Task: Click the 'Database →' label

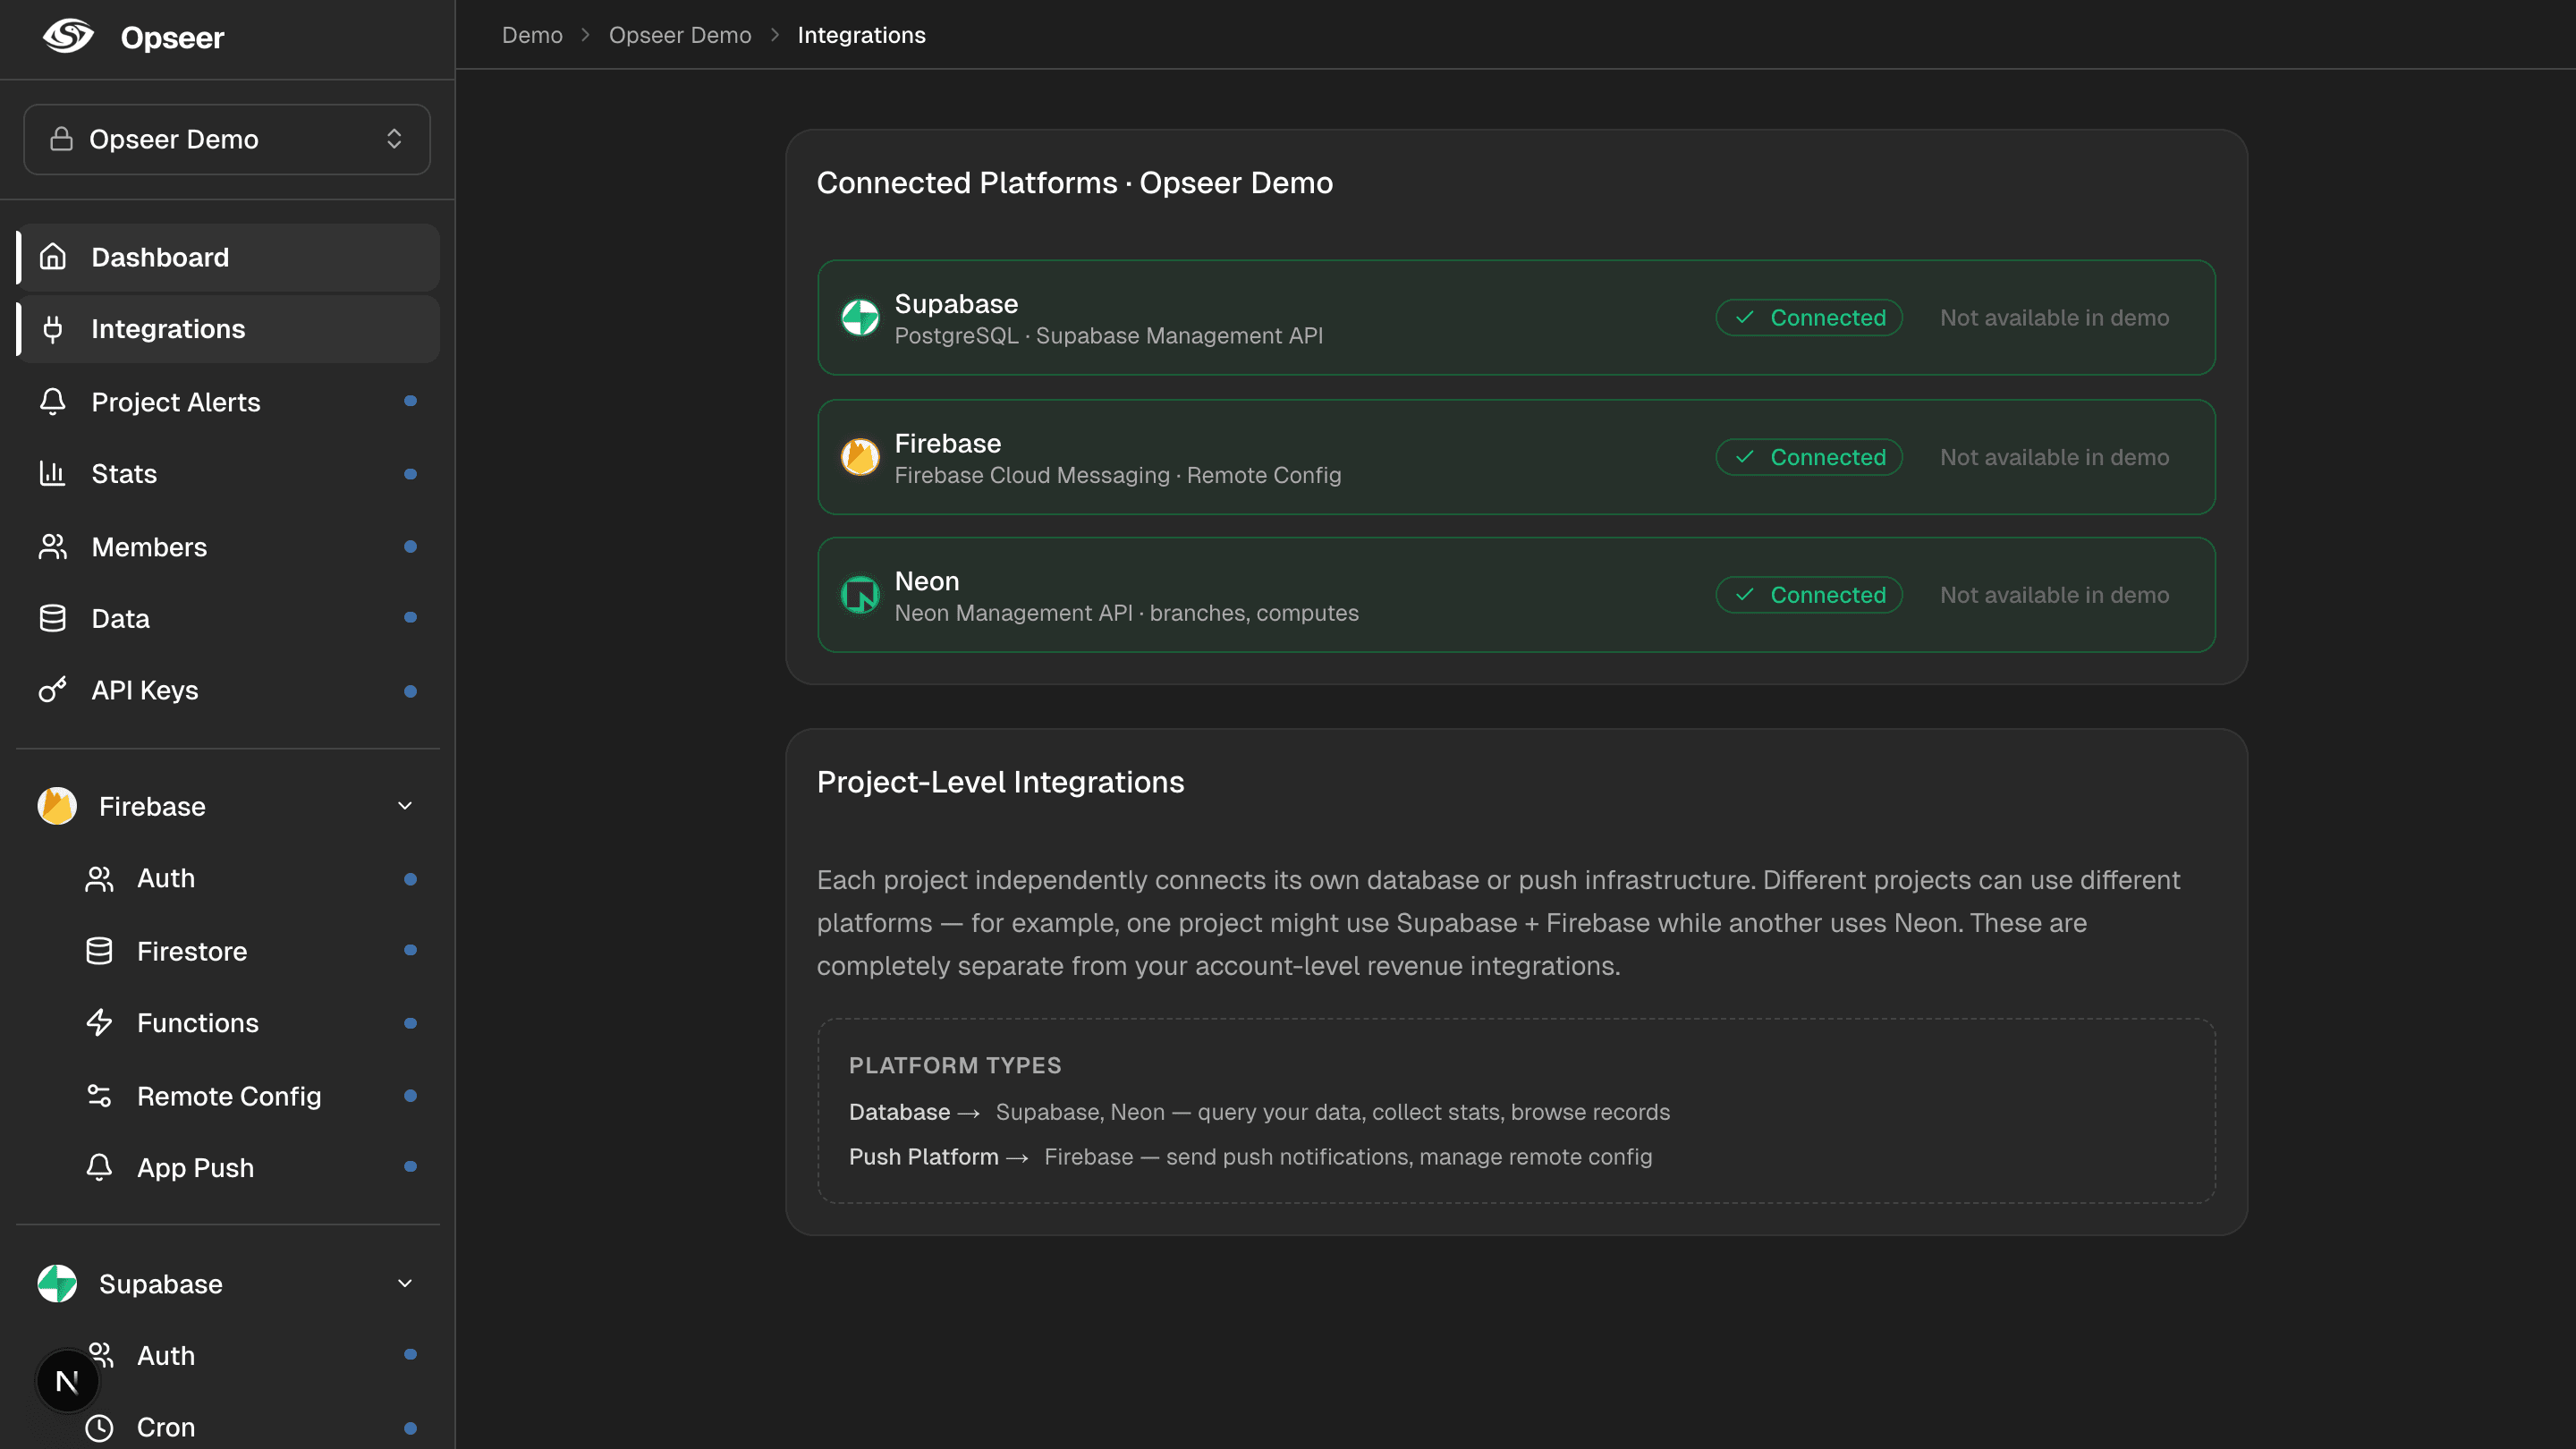Action: (x=914, y=1113)
